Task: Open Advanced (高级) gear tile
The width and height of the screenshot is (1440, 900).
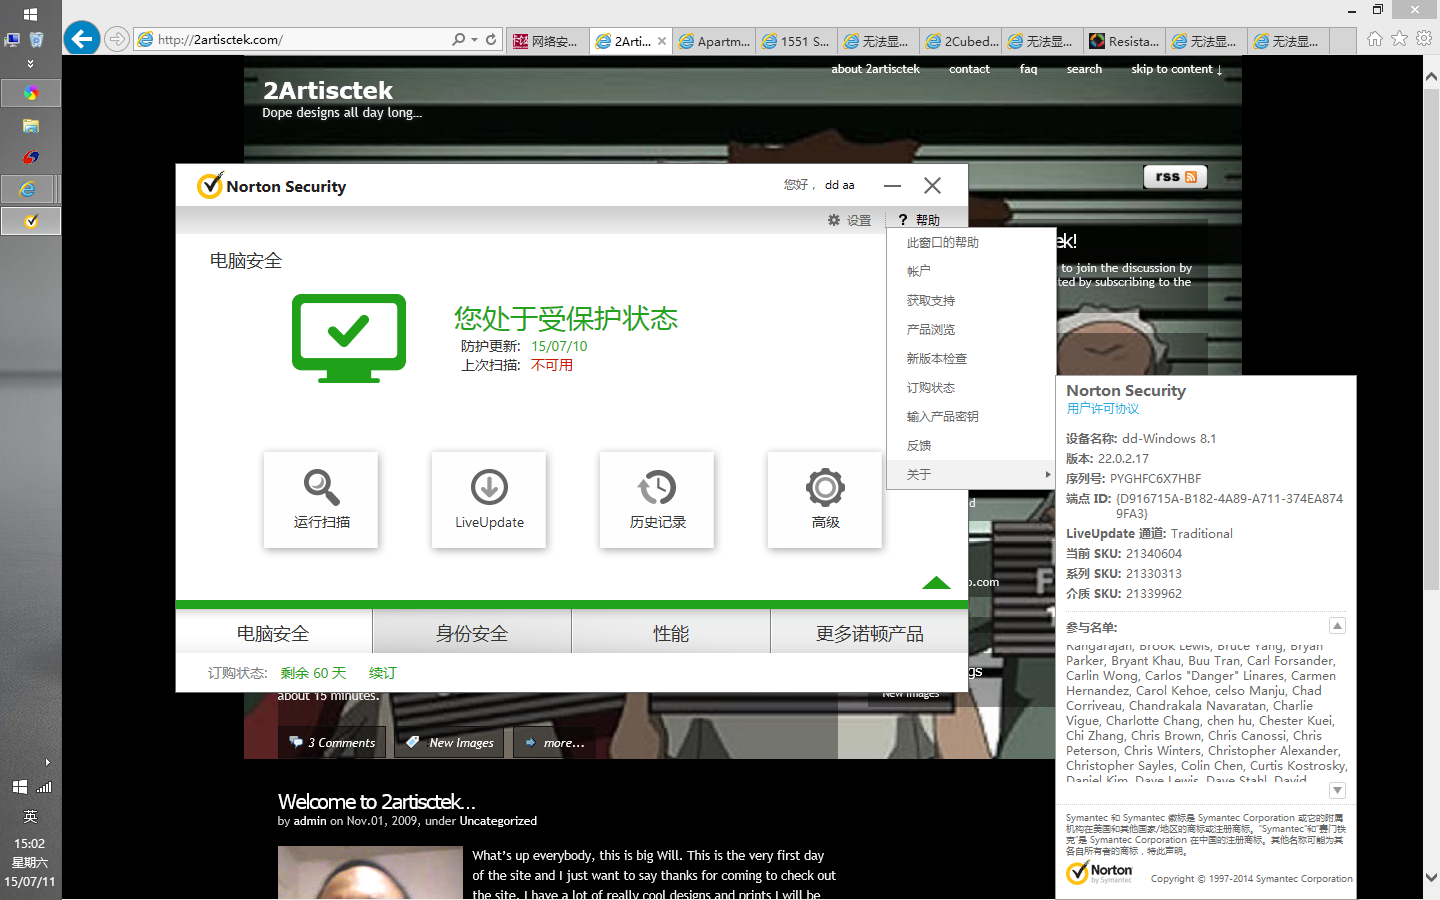Action: (x=825, y=499)
